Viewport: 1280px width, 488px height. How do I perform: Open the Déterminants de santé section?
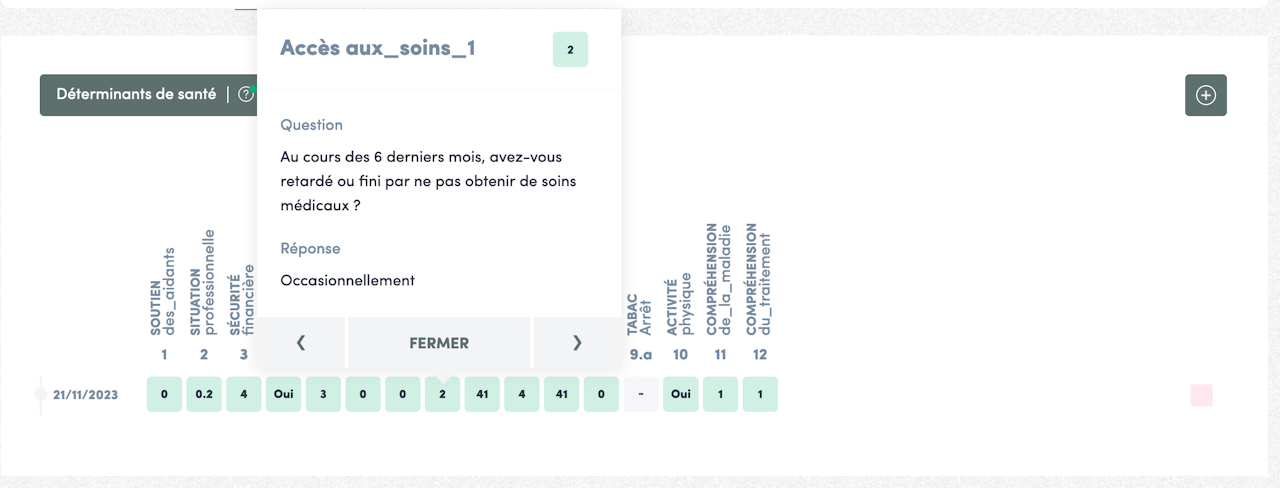tap(136, 95)
